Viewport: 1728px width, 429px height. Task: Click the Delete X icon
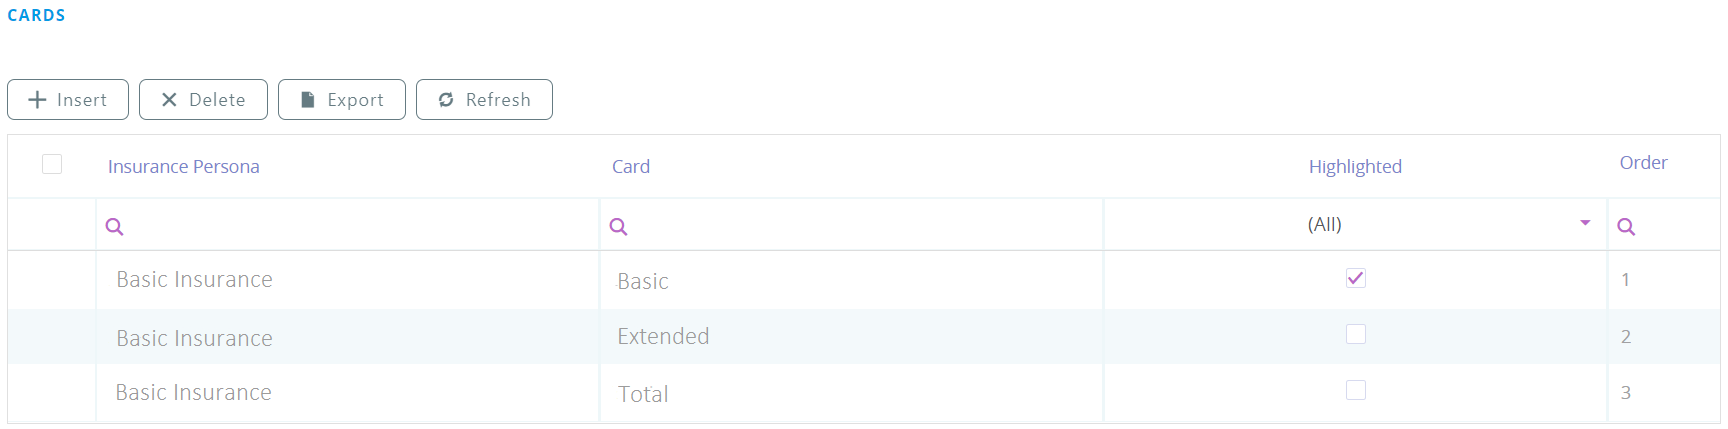tap(169, 100)
